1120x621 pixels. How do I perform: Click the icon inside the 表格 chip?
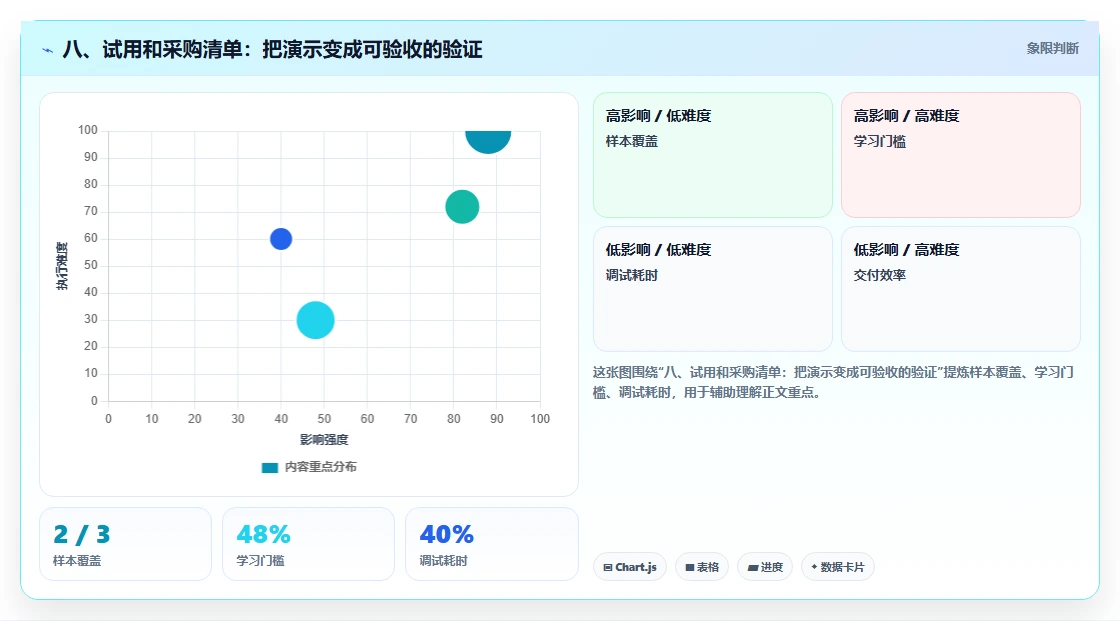pos(690,567)
